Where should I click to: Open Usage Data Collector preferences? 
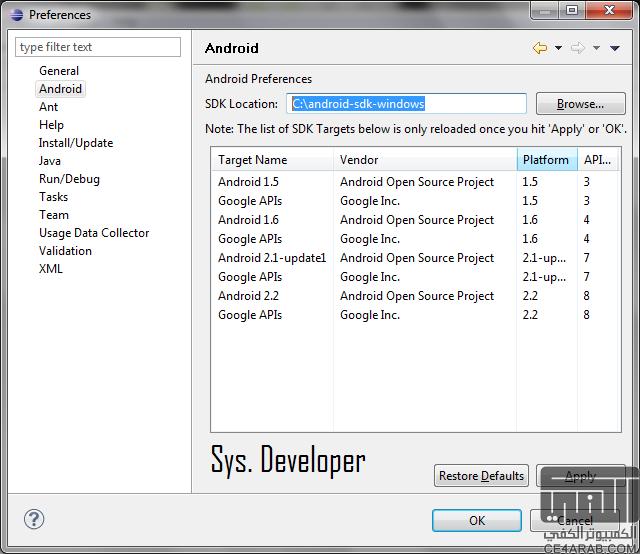[94, 233]
